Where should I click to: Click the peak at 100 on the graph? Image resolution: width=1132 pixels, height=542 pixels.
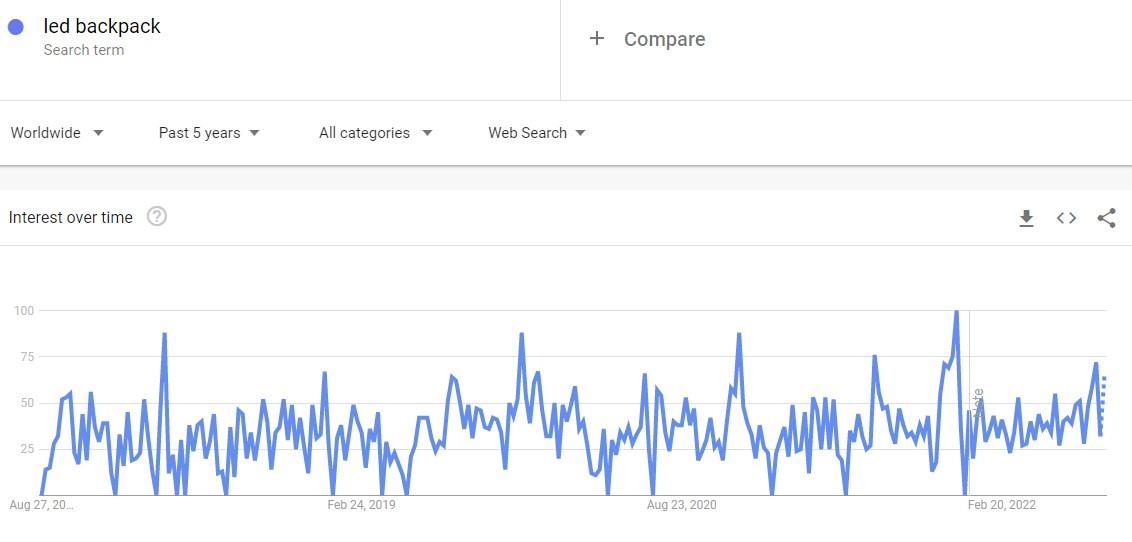[x=956, y=312]
